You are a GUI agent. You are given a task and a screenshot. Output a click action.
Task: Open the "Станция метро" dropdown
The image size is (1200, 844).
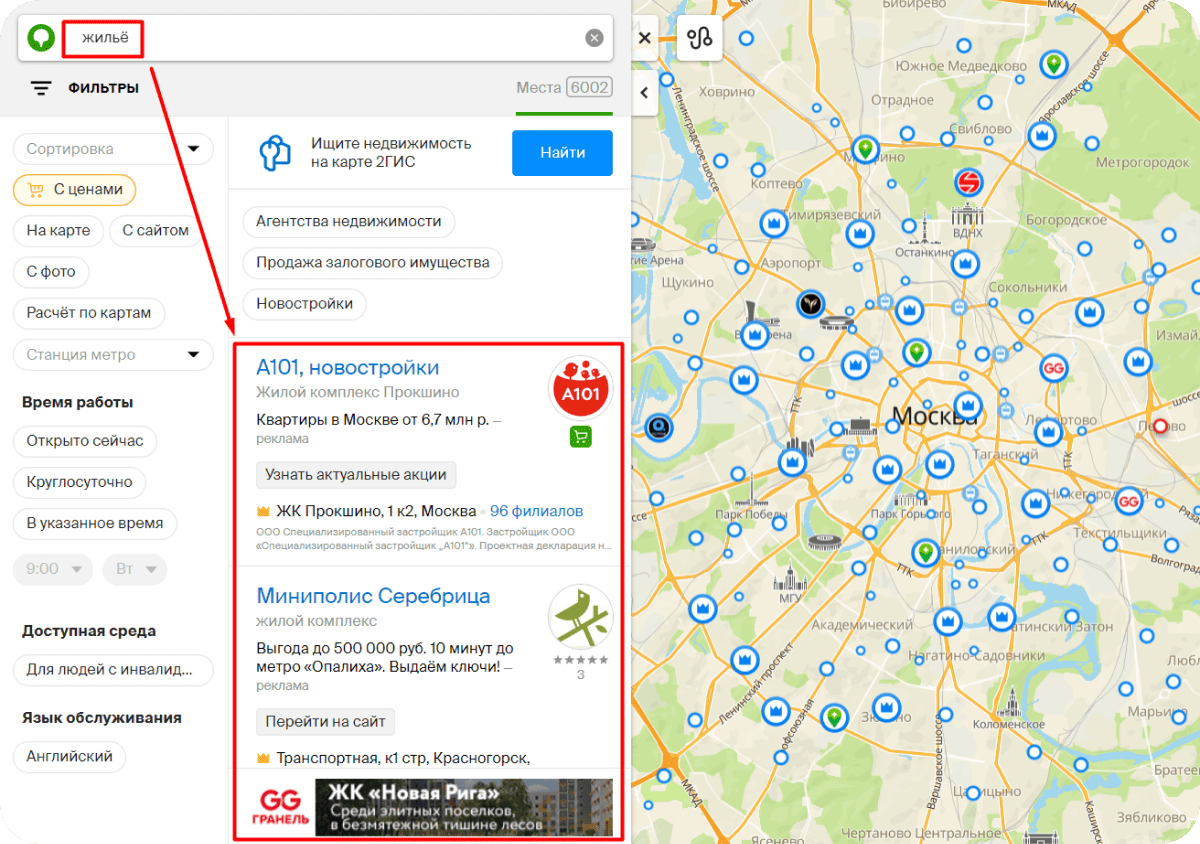pyautogui.click(x=113, y=355)
